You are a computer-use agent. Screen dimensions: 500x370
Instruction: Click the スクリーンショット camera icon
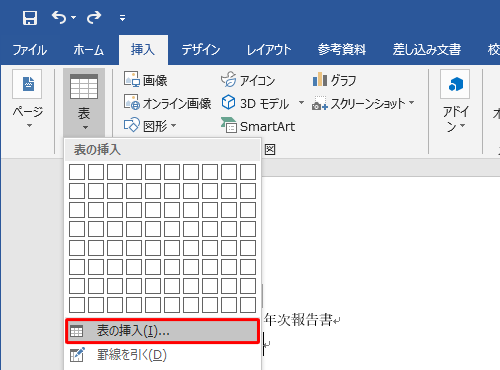click(x=320, y=103)
